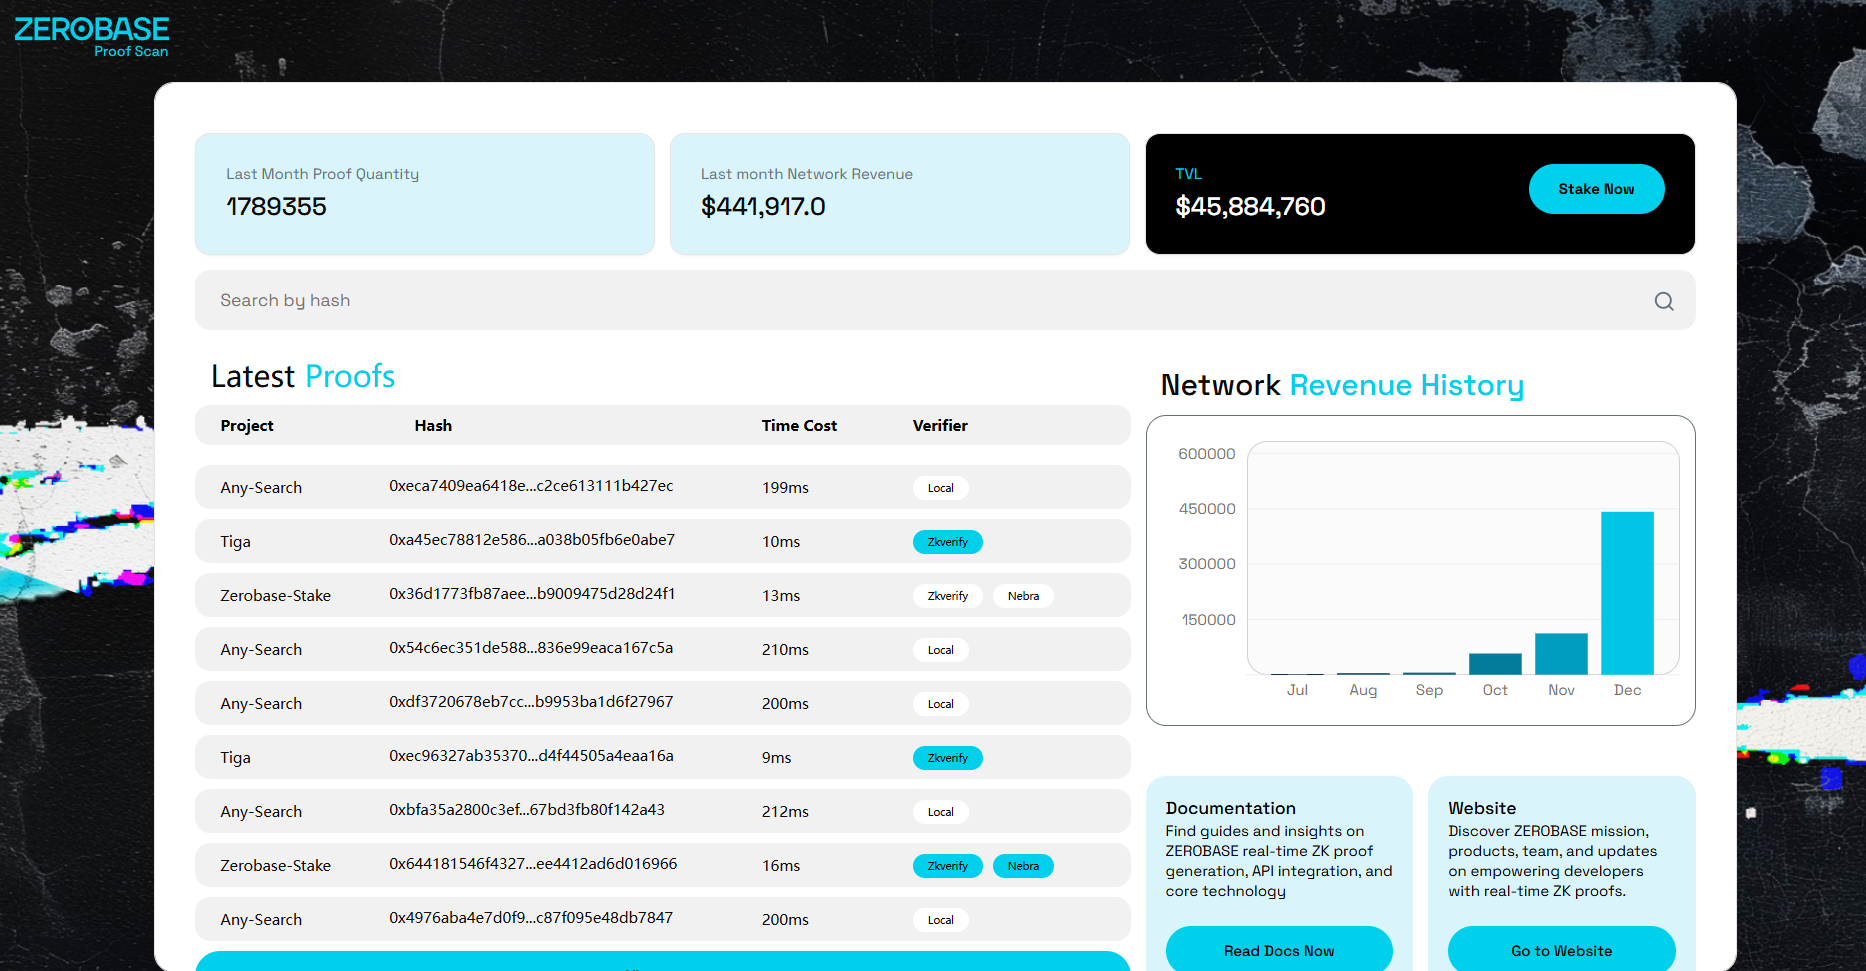1866x971 pixels.
Task: Click Nebra badge for hash 0x644181546f4327
Action: [1023, 866]
